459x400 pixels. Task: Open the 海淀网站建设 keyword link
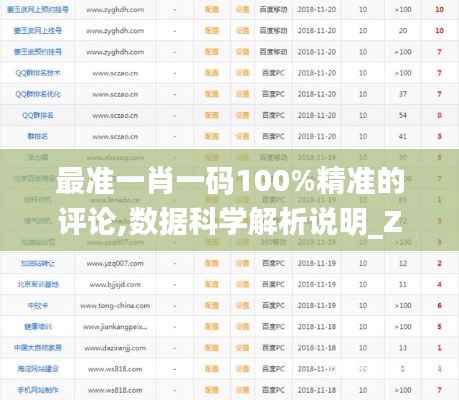tap(38, 369)
